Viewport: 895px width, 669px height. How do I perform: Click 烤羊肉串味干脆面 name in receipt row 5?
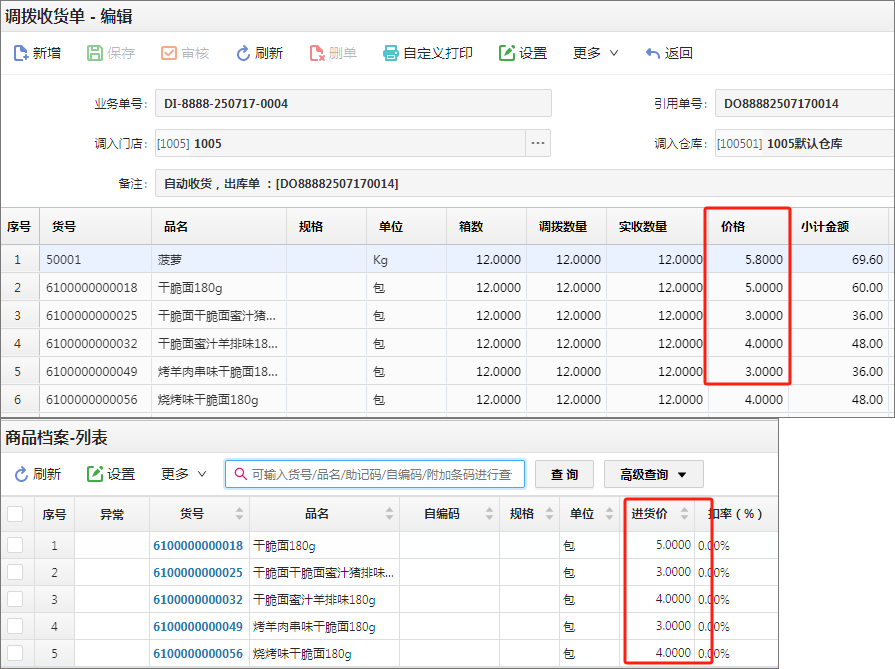[x=217, y=372]
